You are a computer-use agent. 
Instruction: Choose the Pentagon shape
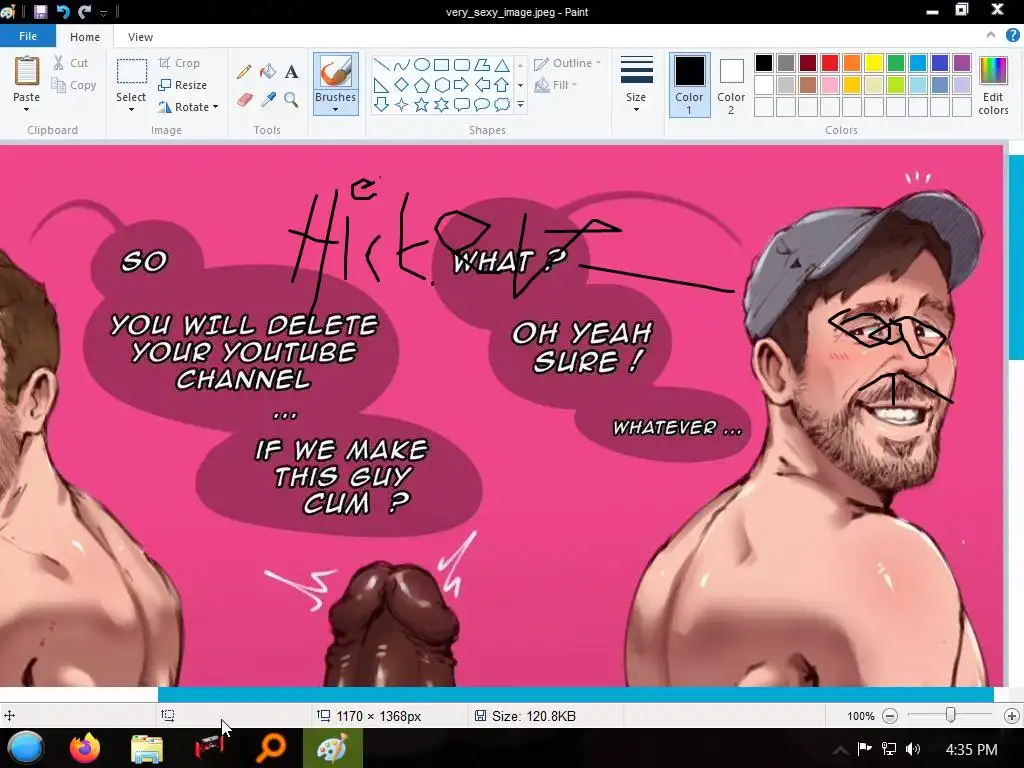(x=422, y=85)
